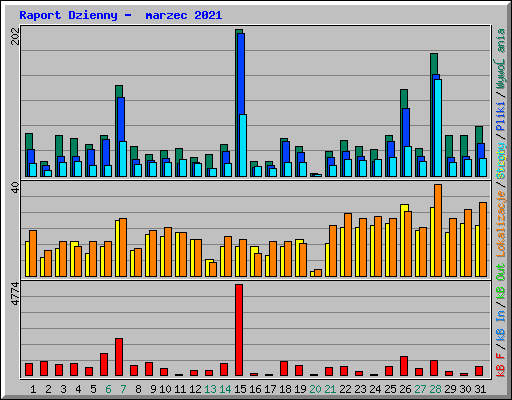
Task: Click the day label 2
Action: point(48,389)
